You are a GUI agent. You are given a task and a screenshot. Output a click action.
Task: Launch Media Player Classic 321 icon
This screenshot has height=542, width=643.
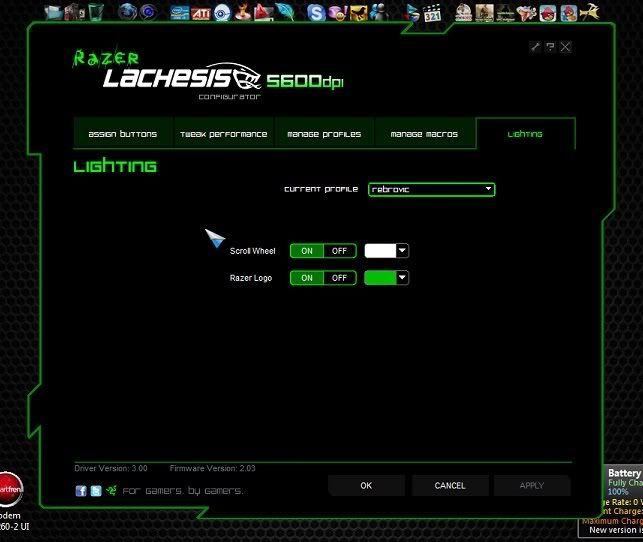pyautogui.click(x=432, y=13)
